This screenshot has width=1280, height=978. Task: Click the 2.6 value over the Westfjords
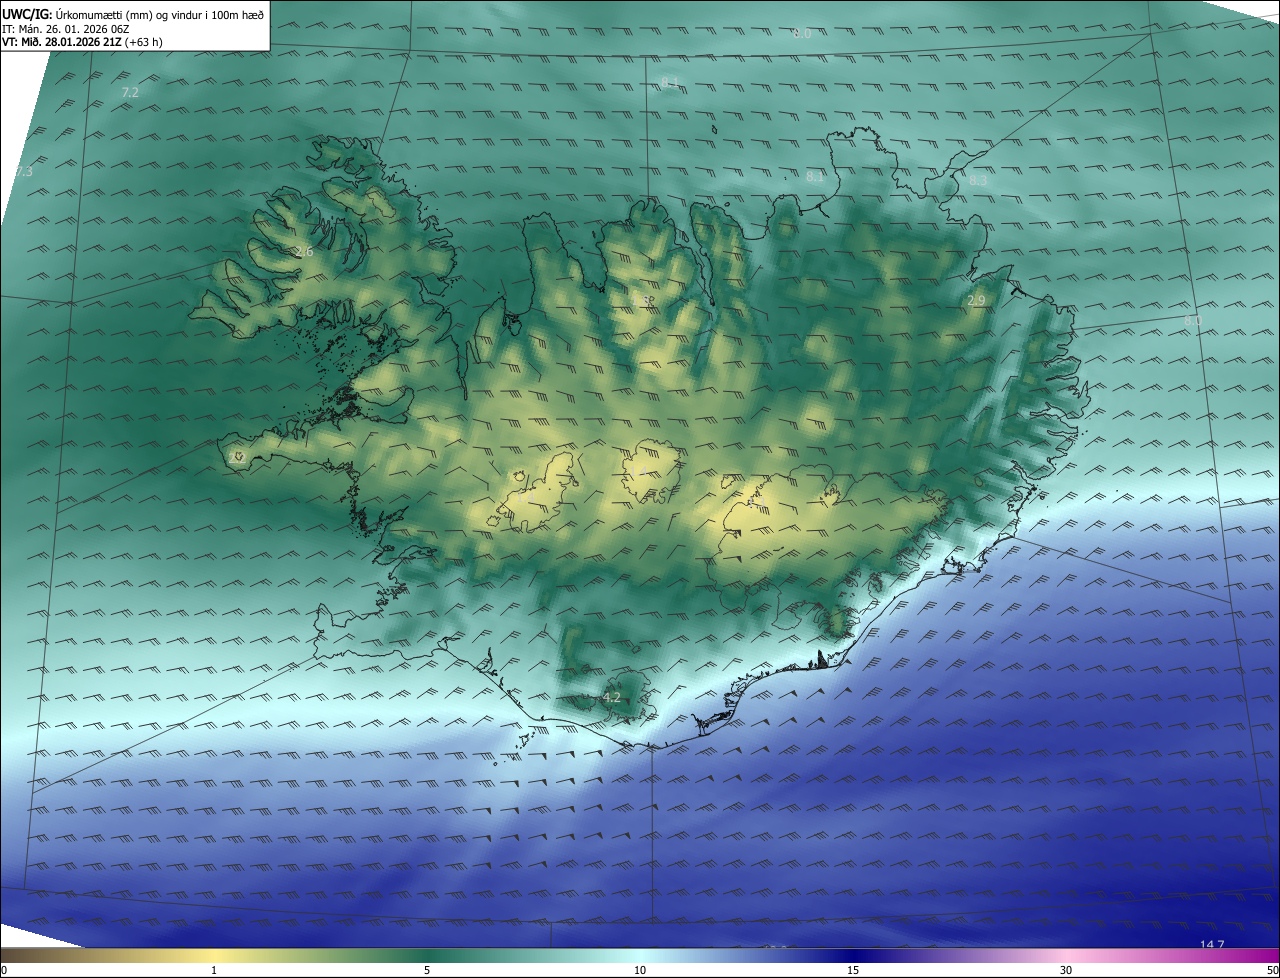[x=304, y=252]
